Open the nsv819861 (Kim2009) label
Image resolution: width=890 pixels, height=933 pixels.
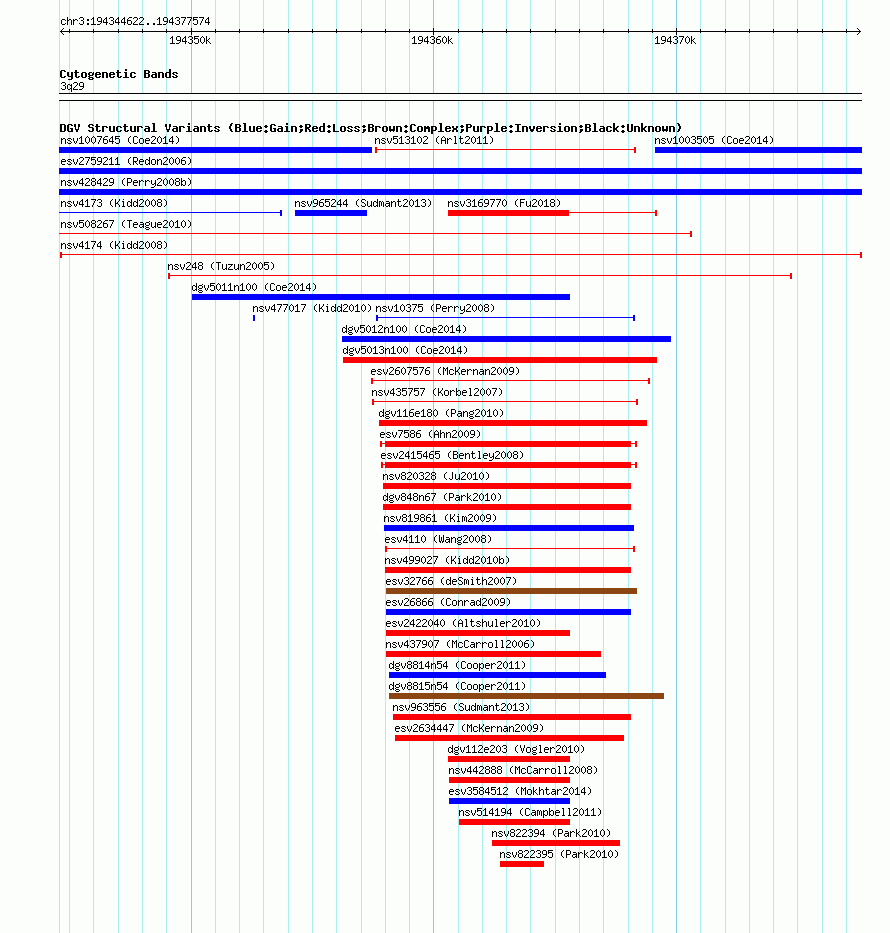pyautogui.click(x=440, y=518)
